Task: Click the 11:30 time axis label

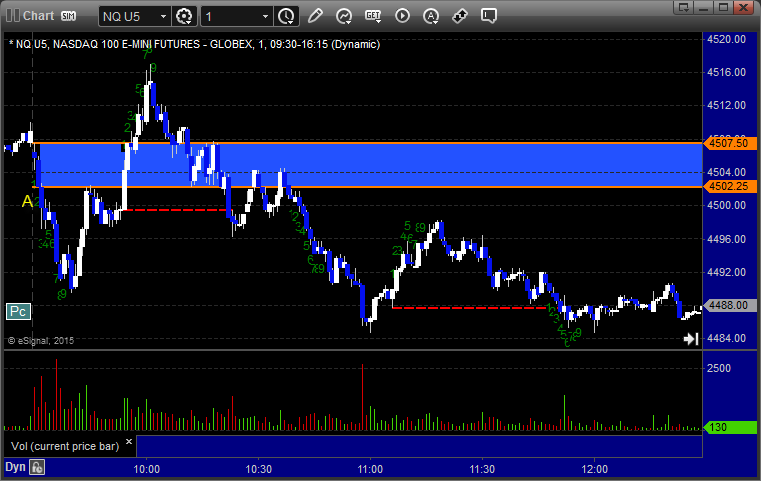Action: tap(482, 469)
